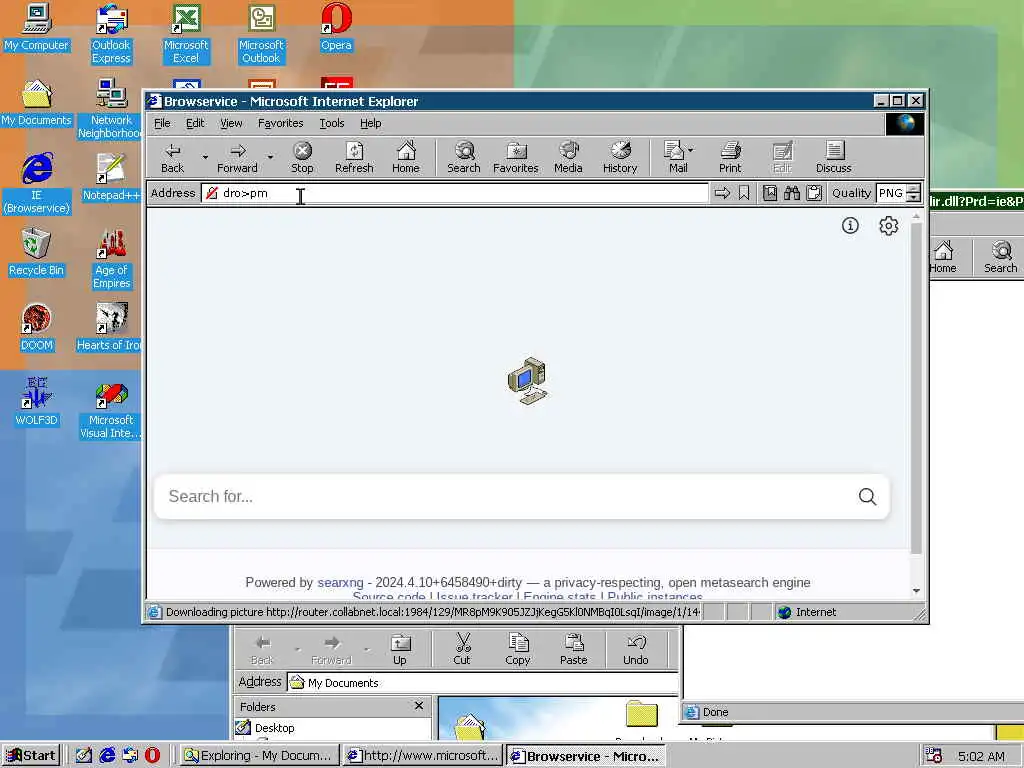This screenshot has height=768, width=1024.
Task: Expand the Forward button history dropdown arrow
Action: [x=270, y=157]
